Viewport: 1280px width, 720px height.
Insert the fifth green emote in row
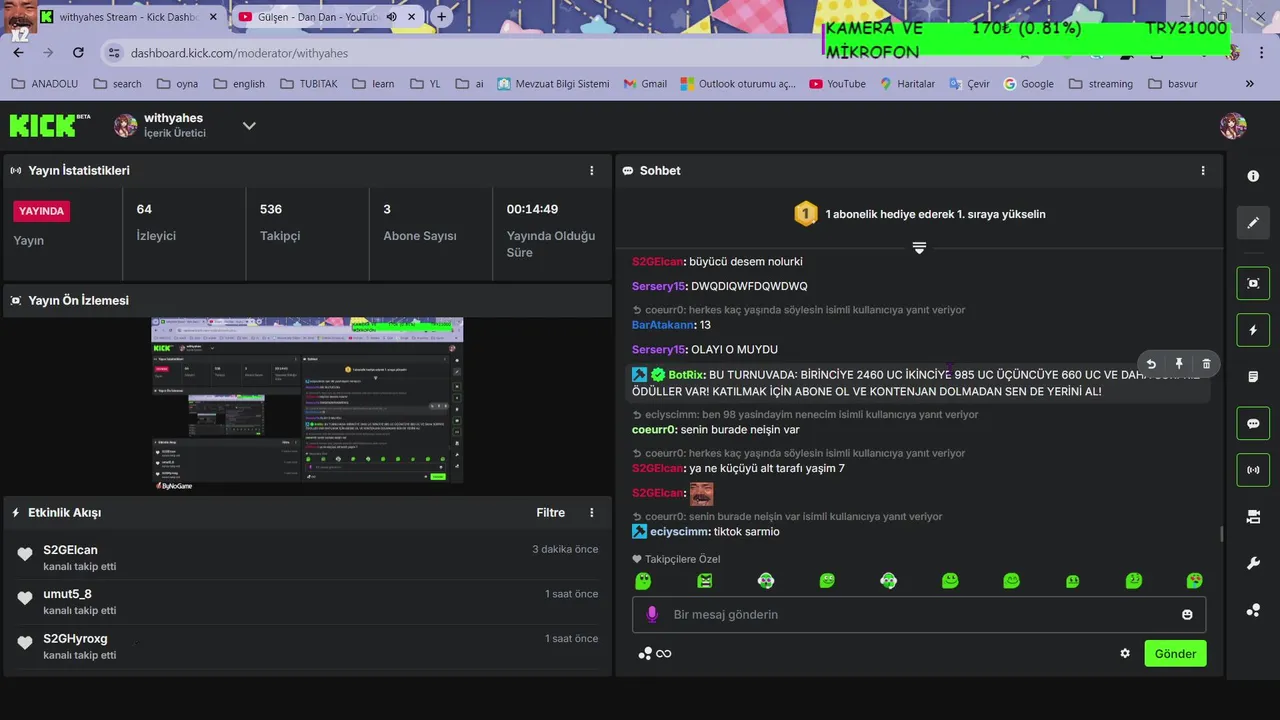tap(888, 581)
